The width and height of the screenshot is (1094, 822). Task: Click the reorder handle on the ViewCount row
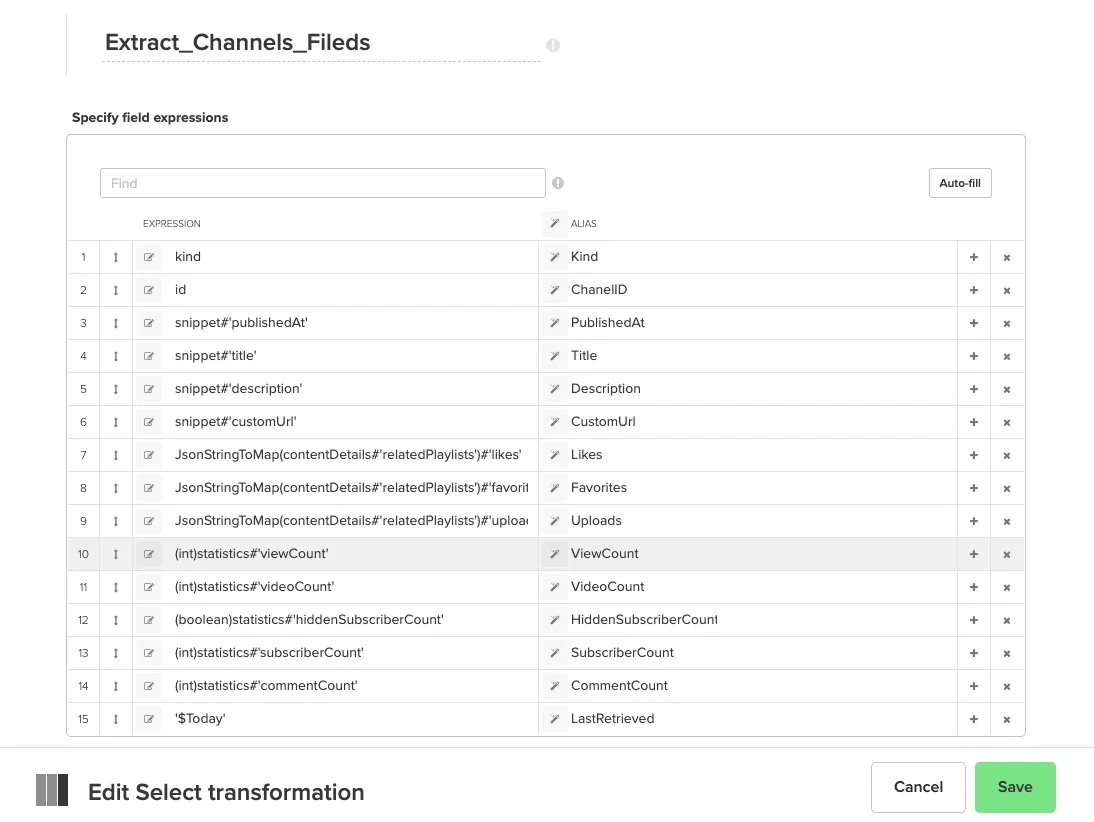point(116,553)
